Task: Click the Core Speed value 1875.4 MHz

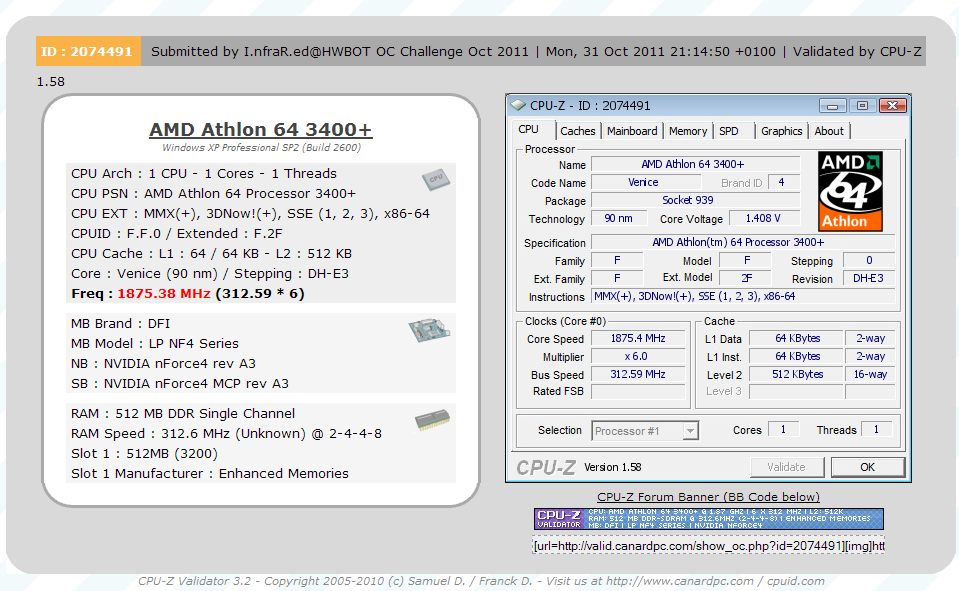Action: [x=638, y=338]
